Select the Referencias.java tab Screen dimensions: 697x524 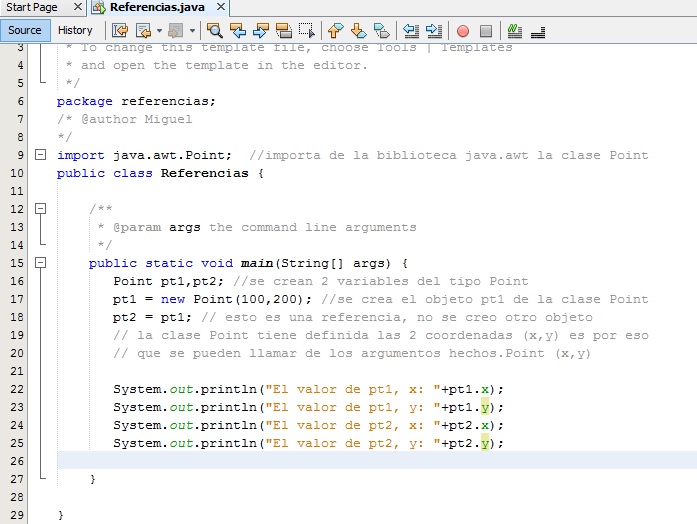click(143, 8)
